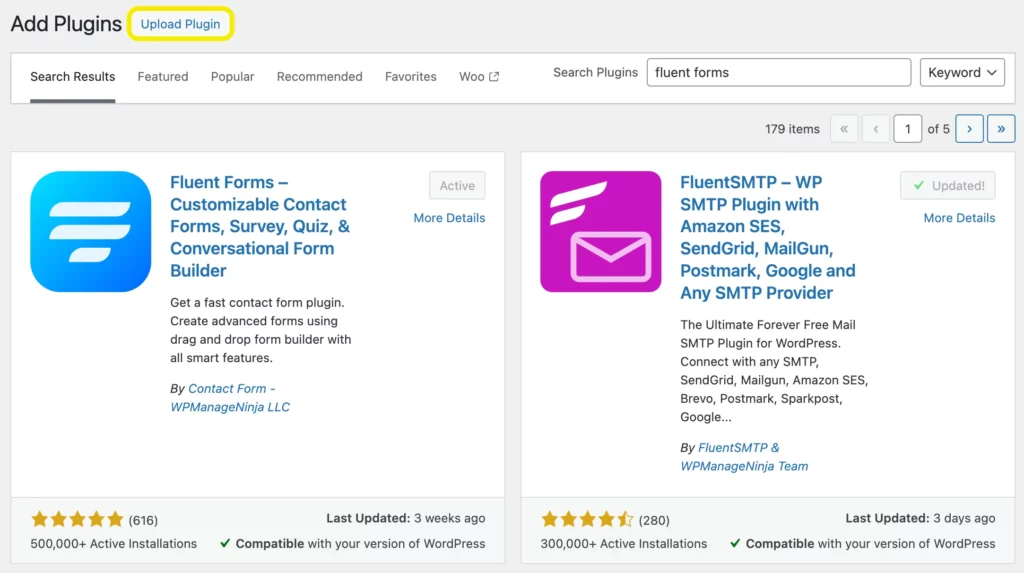Open the Search Results tab
The width and height of the screenshot is (1024, 573).
click(72, 76)
